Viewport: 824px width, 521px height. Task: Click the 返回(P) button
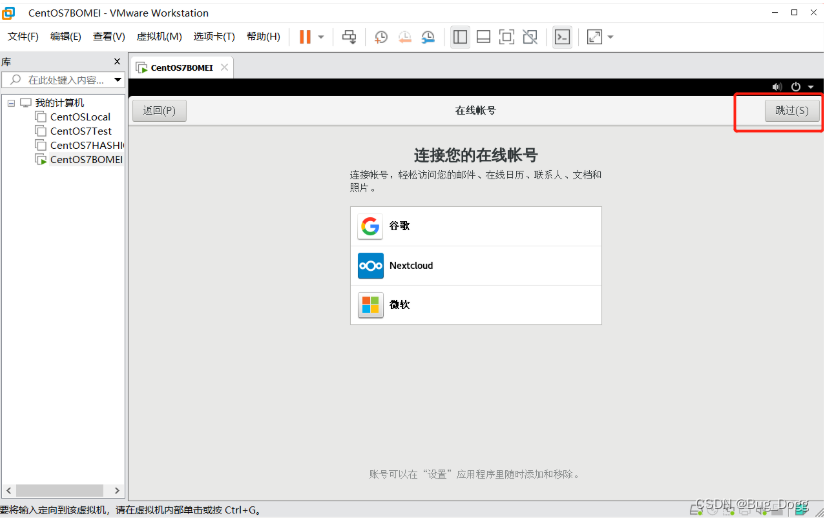click(159, 110)
